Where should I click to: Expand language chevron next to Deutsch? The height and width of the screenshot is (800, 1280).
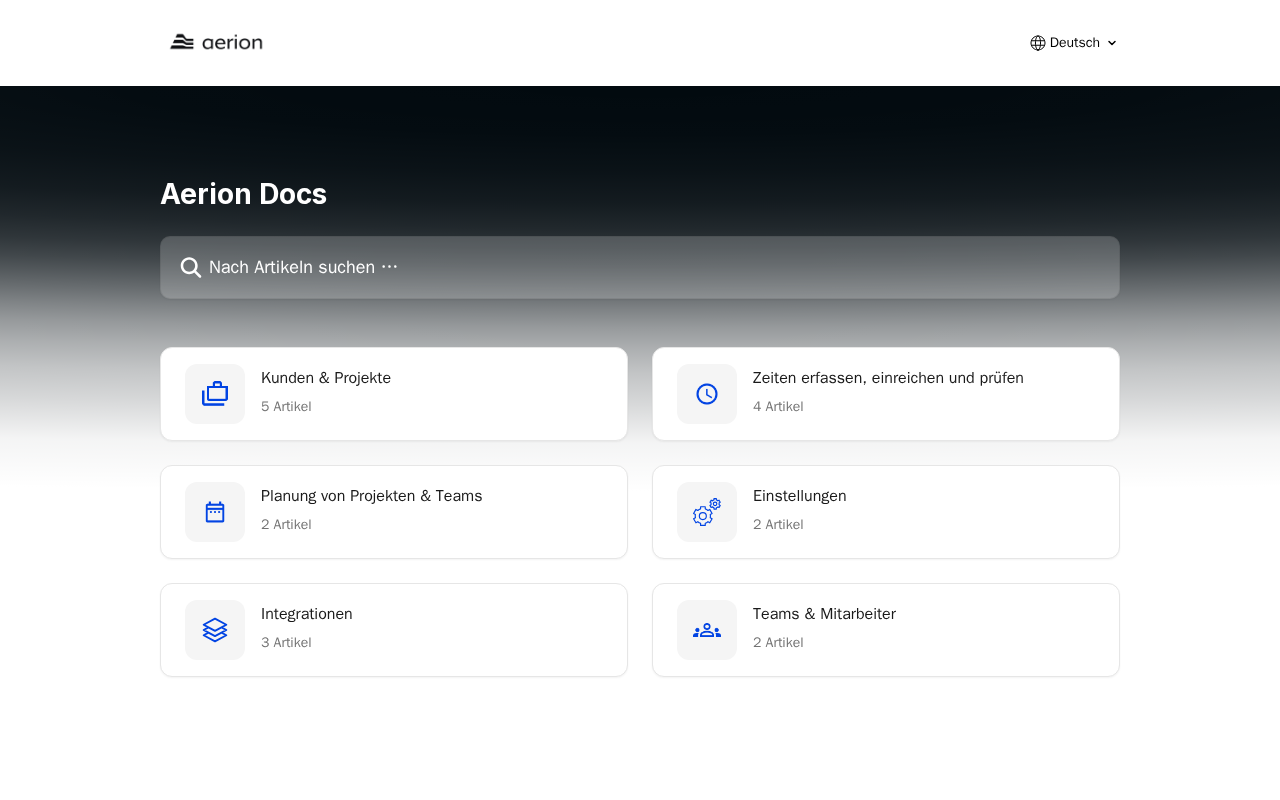tap(1112, 43)
